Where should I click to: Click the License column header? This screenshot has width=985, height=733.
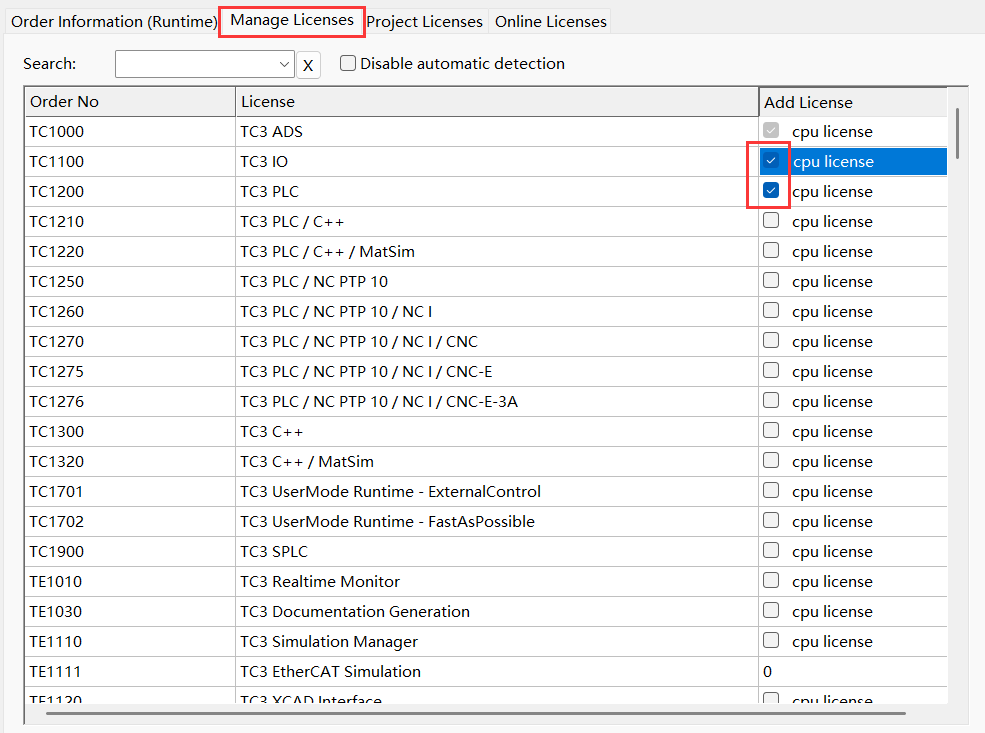[x=497, y=102]
